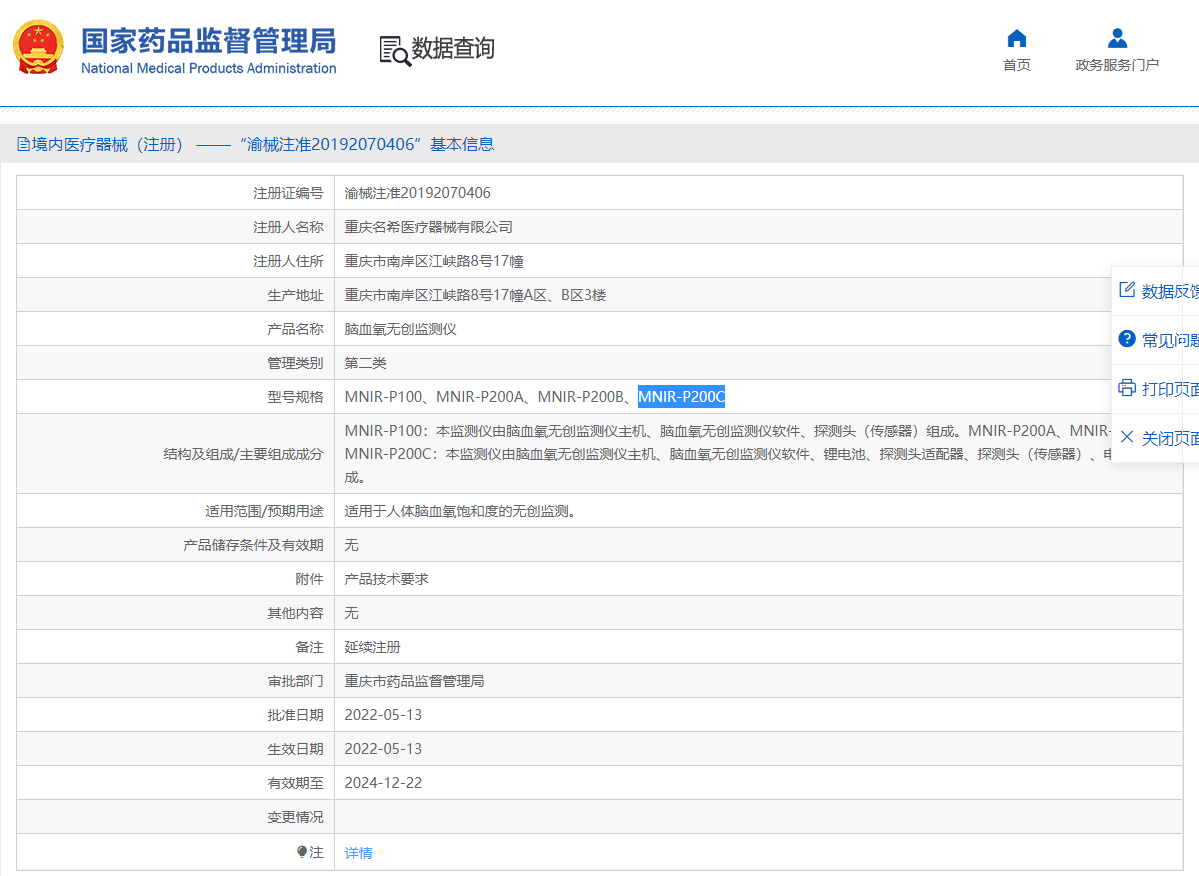The image size is (1199, 876).
Task: Select 打印页面 in the side panel
Action: (1170, 389)
